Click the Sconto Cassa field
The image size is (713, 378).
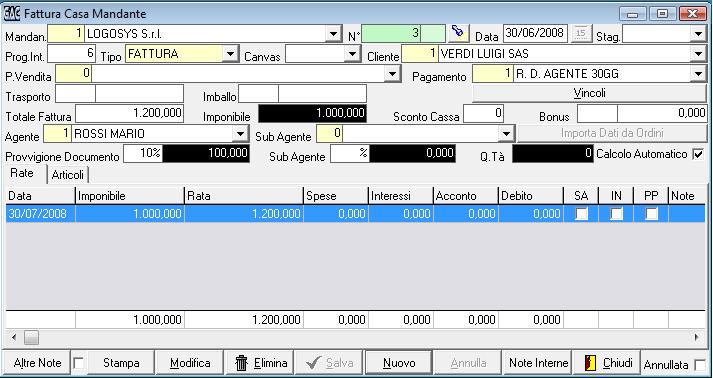pos(483,113)
